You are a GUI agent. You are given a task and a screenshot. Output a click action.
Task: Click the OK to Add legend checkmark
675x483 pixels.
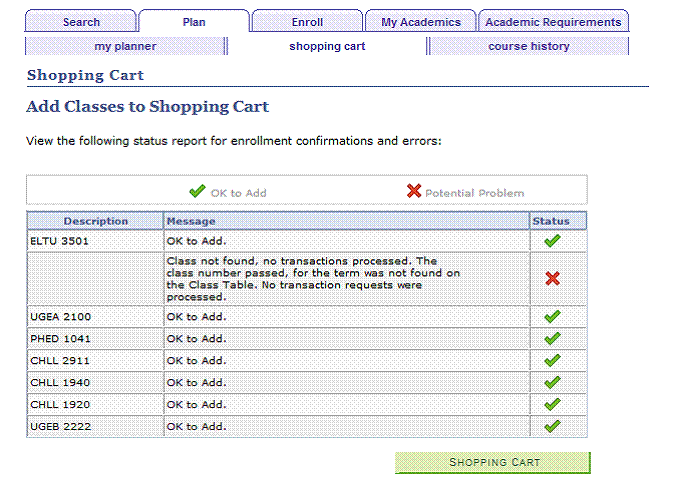[x=197, y=192]
